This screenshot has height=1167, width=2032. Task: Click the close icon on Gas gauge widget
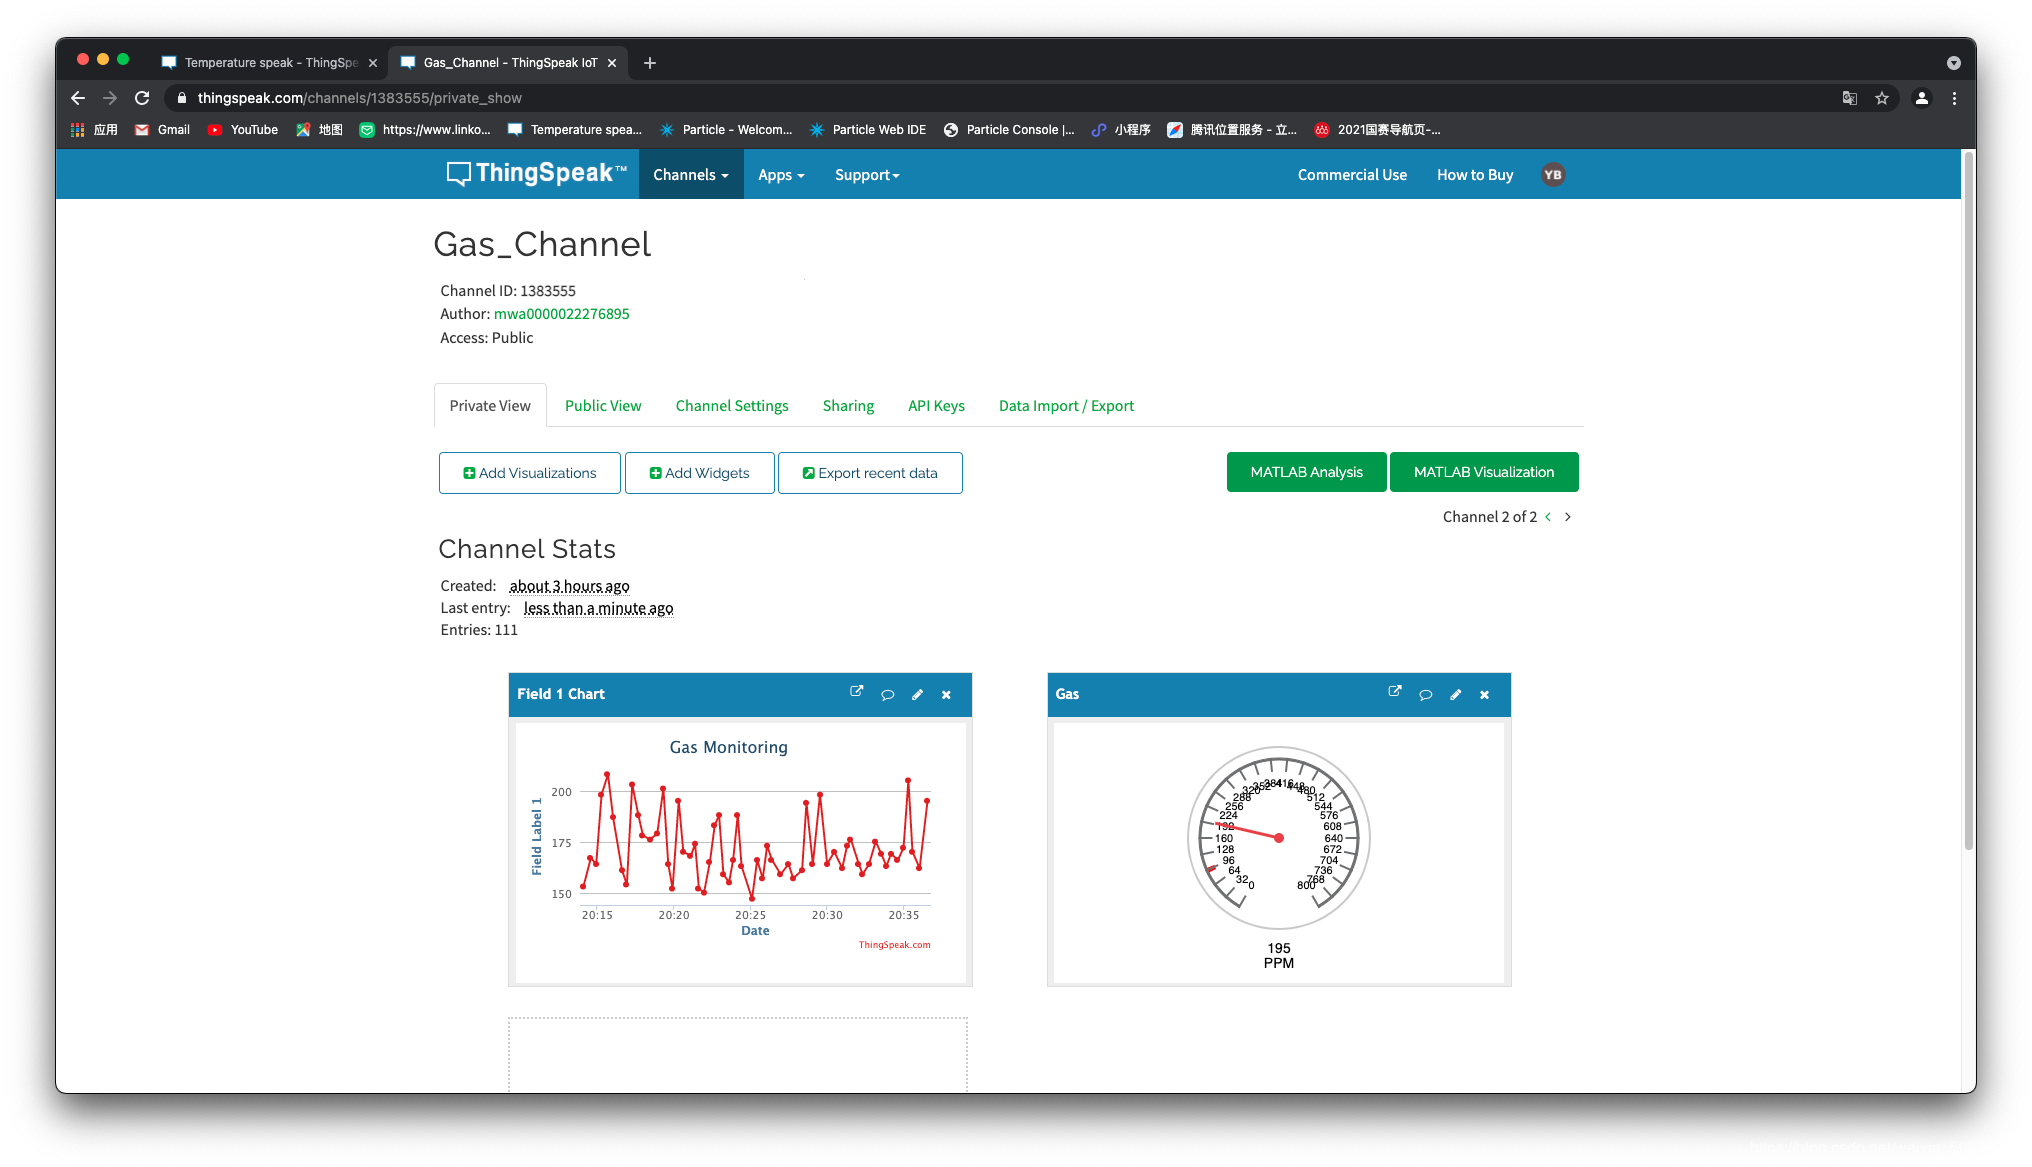(1485, 694)
